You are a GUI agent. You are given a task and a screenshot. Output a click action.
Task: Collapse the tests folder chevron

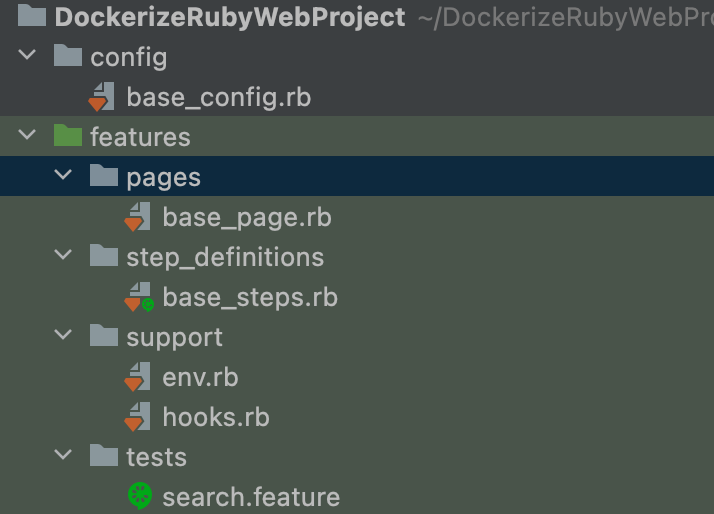(x=63, y=455)
